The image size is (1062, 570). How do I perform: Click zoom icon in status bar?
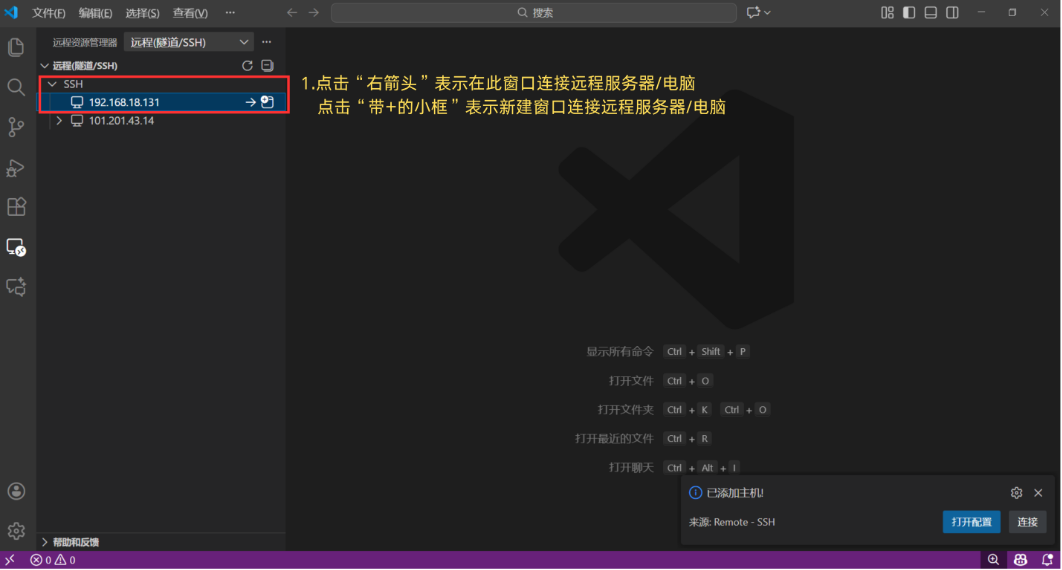pos(993,560)
